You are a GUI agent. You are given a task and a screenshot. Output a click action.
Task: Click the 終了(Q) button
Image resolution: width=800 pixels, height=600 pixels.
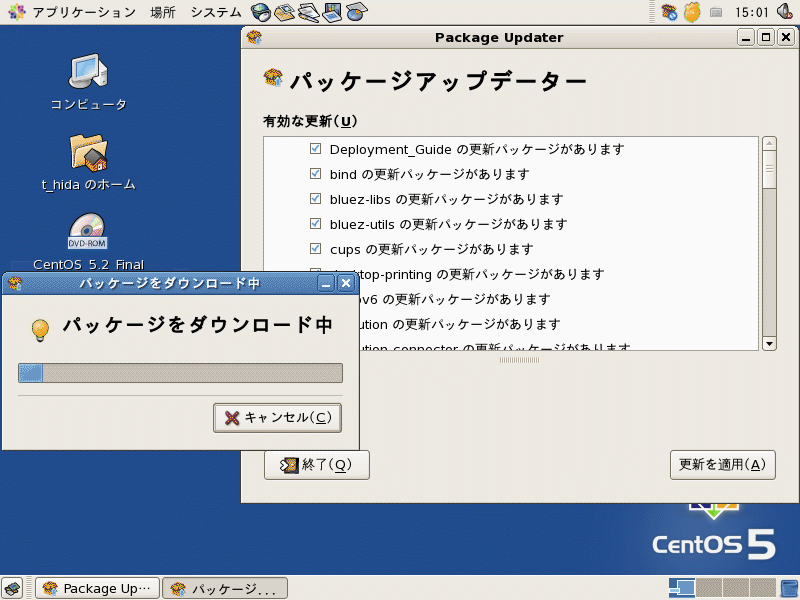[x=317, y=465]
